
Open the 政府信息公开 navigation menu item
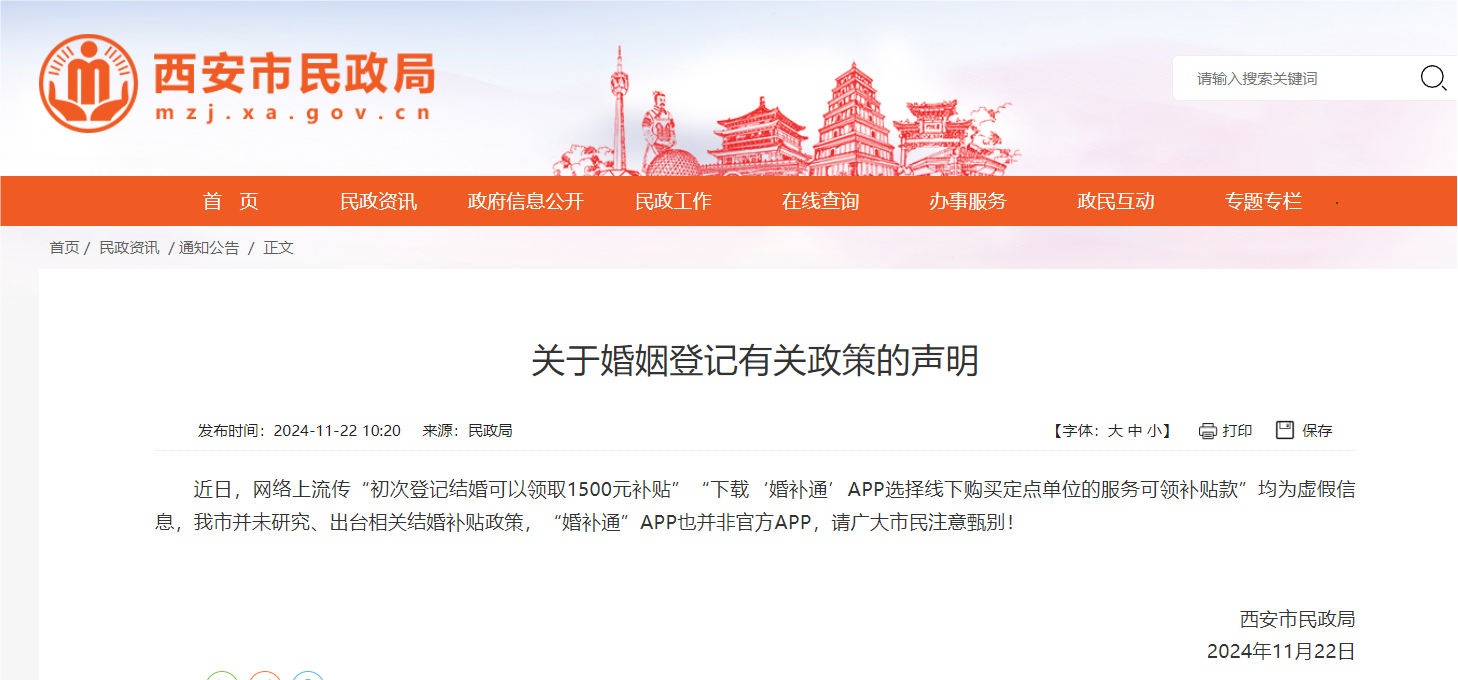coord(526,201)
